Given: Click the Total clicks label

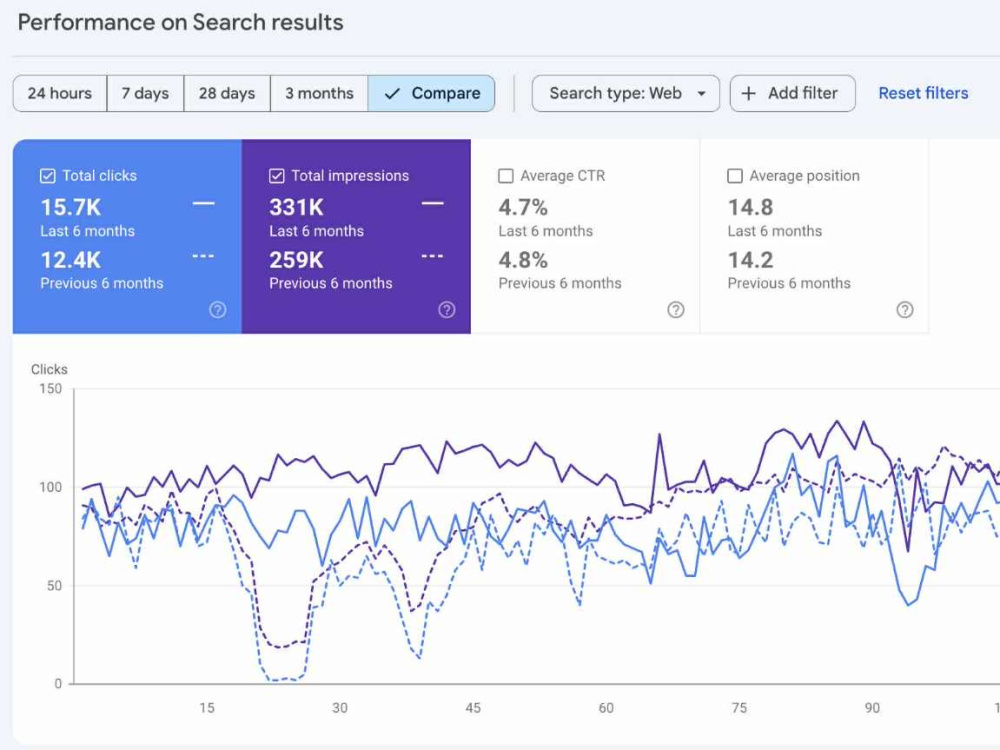Looking at the screenshot, I should pos(99,176).
